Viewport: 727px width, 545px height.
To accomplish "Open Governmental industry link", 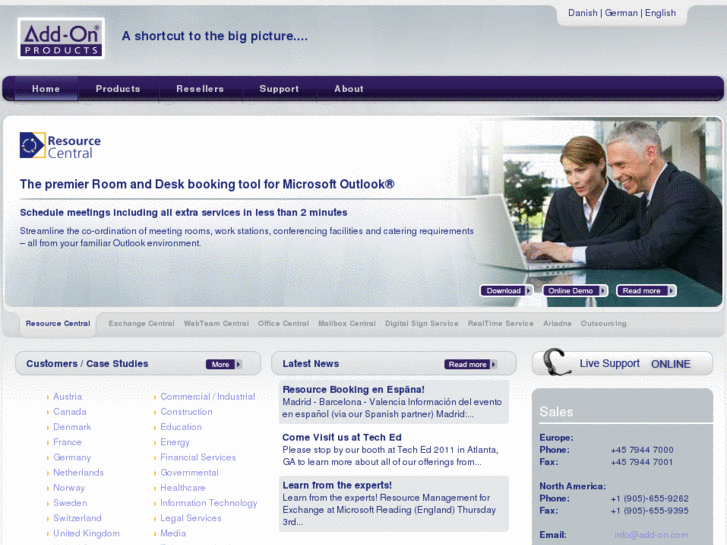I will pos(189,473).
